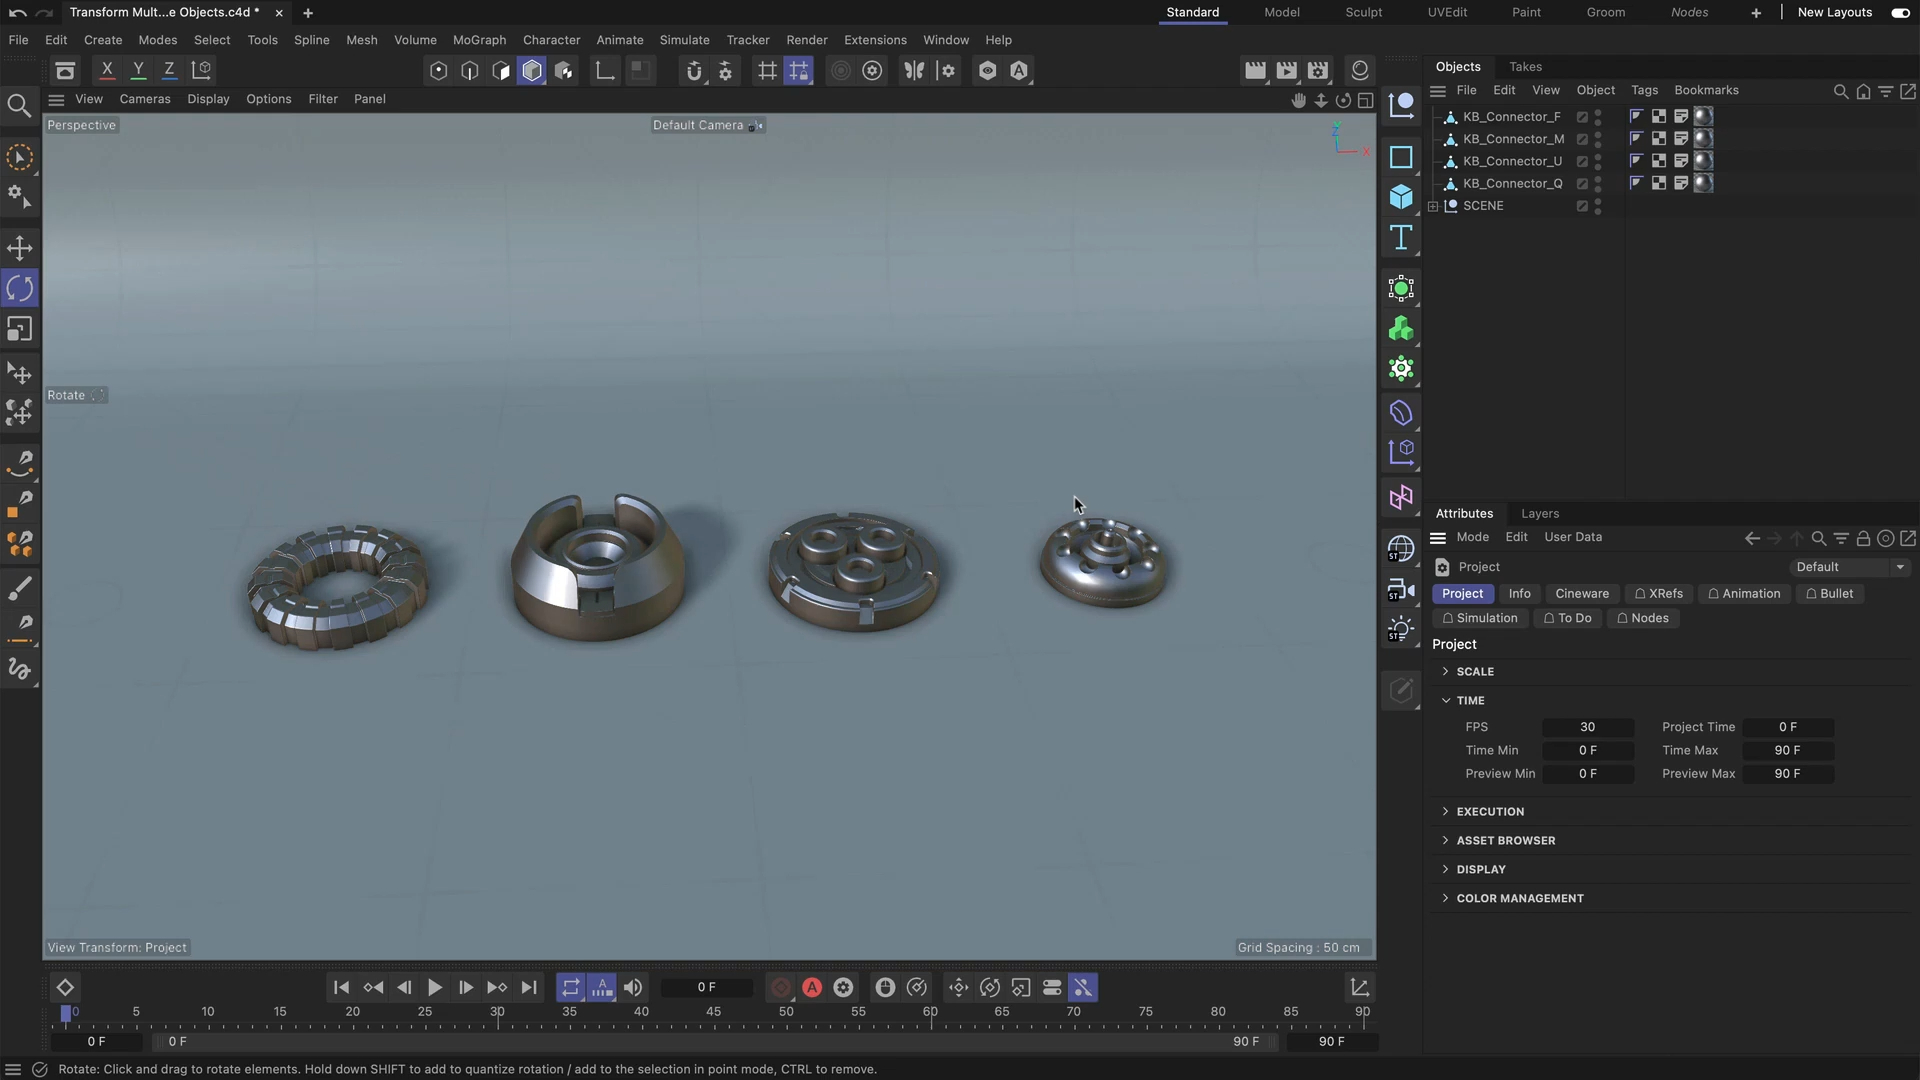Switch to the Takes tab
1920x1080 pixels.
coord(1525,66)
